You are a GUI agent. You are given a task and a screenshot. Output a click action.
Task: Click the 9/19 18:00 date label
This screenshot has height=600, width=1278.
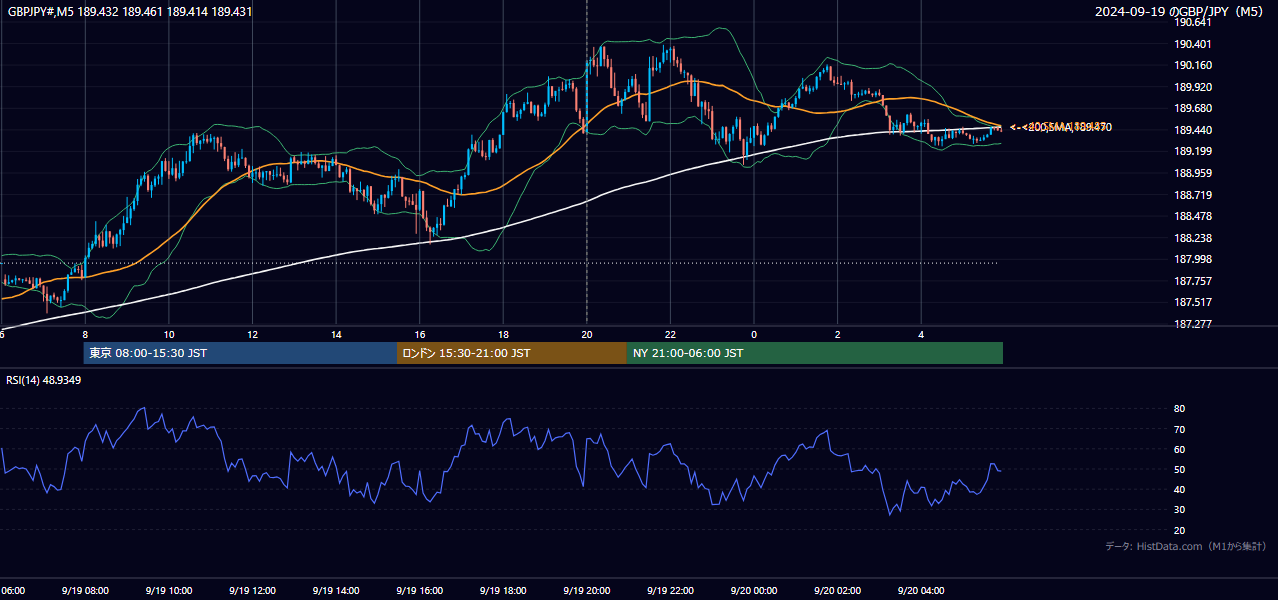[x=503, y=591]
